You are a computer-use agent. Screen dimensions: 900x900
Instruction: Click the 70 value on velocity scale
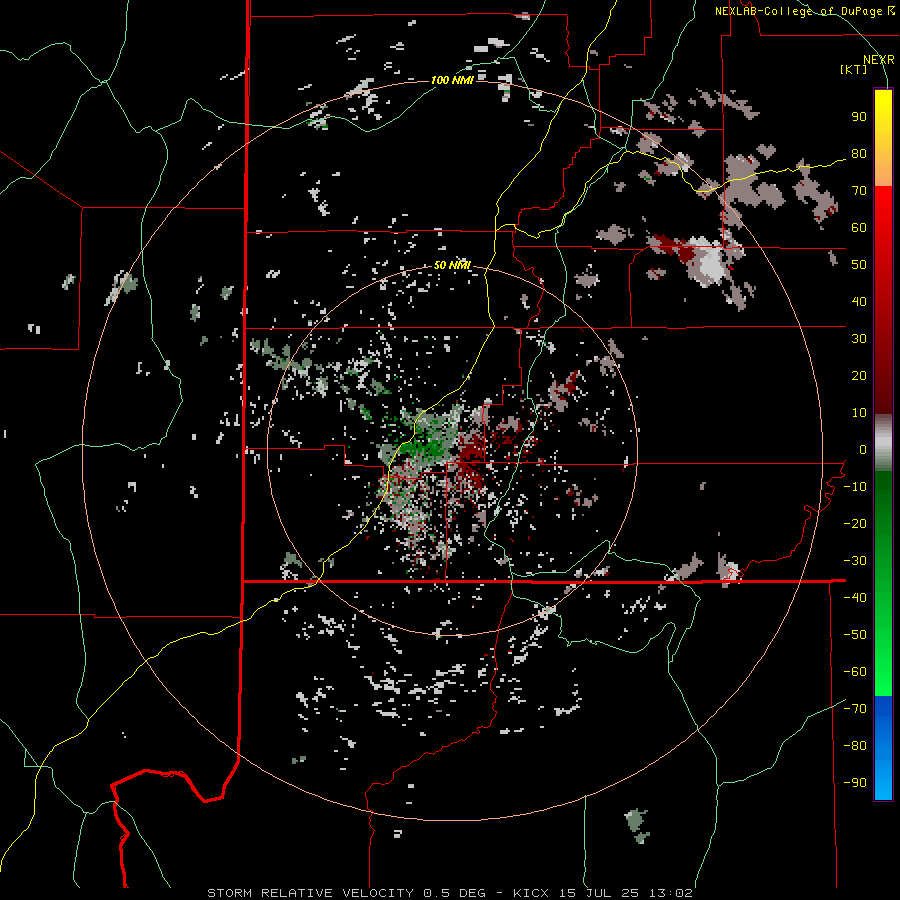coord(859,191)
